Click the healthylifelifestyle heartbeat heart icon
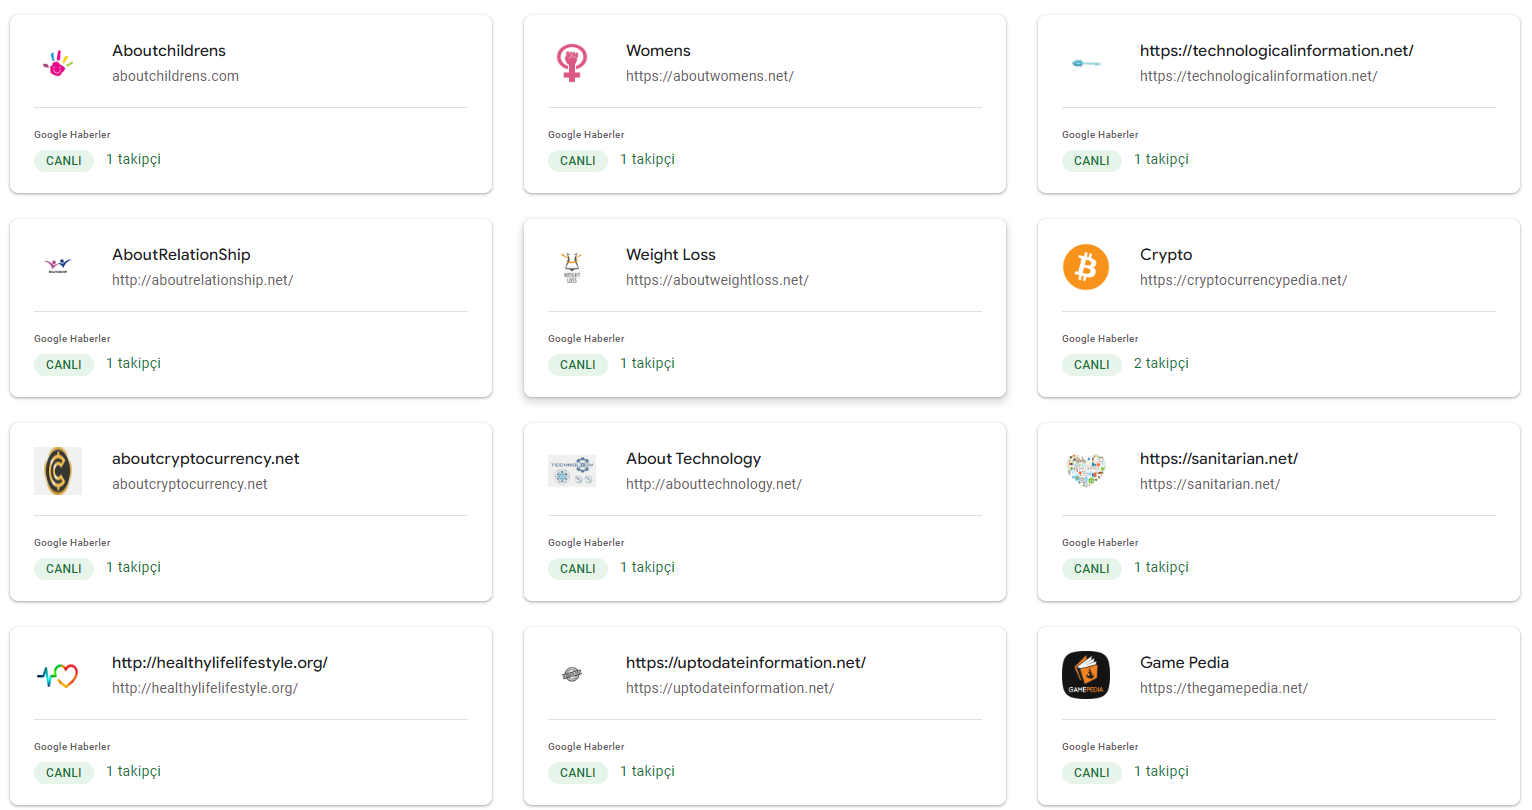This screenshot has width=1532, height=810. [x=58, y=676]
